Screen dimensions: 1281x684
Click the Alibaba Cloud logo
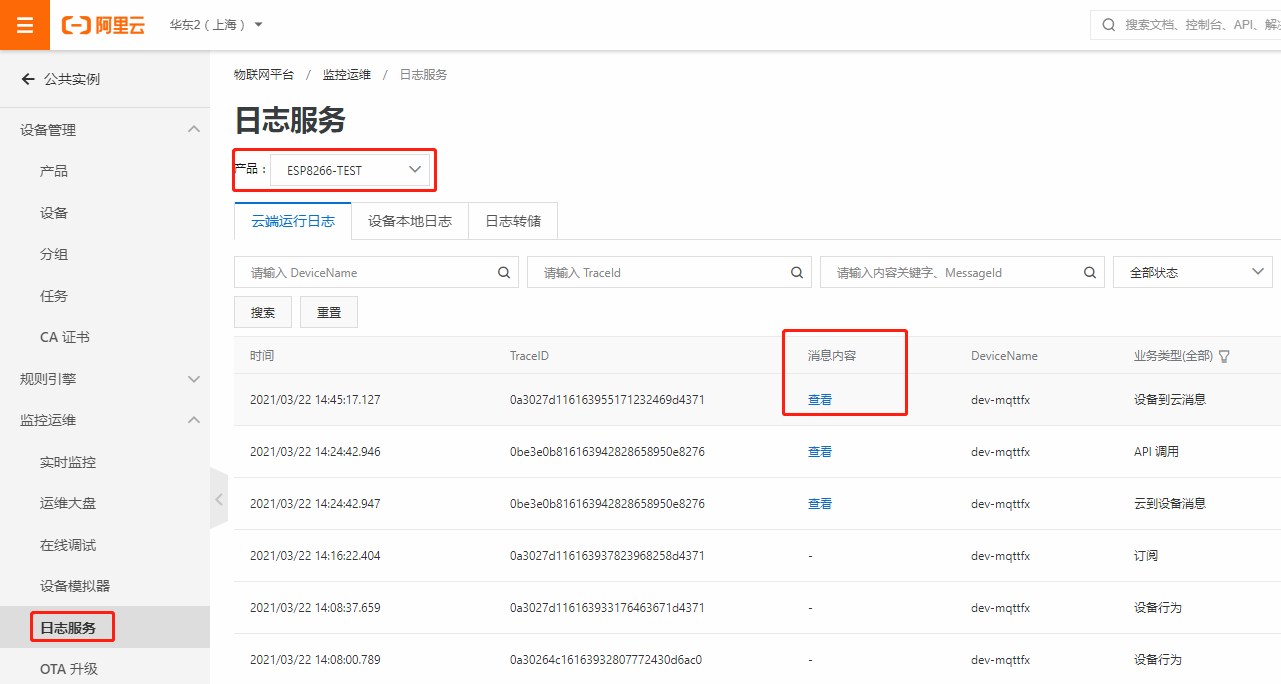coord(103,25)
